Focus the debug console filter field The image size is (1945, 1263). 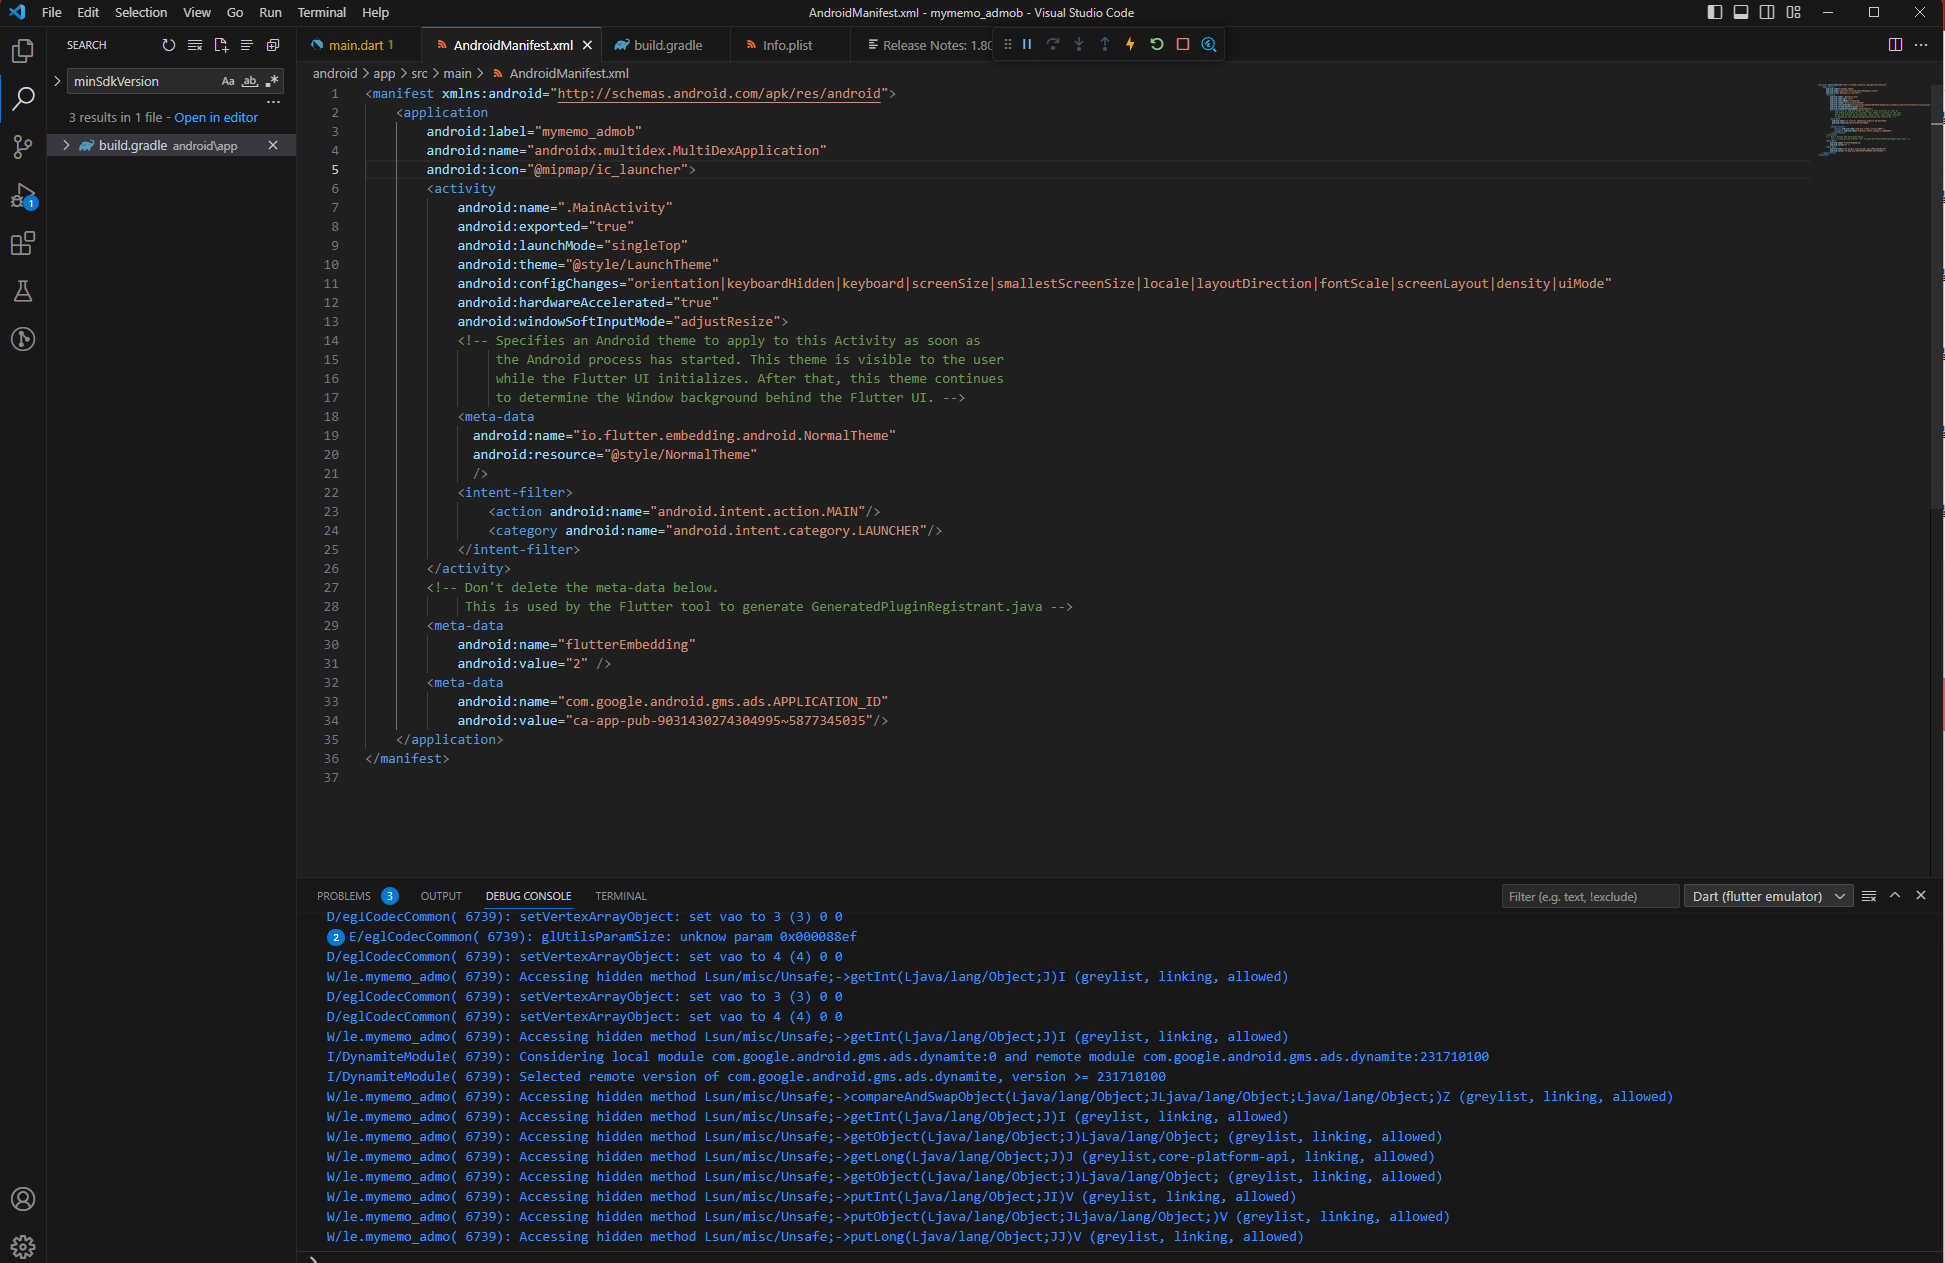click(1590, 896)
